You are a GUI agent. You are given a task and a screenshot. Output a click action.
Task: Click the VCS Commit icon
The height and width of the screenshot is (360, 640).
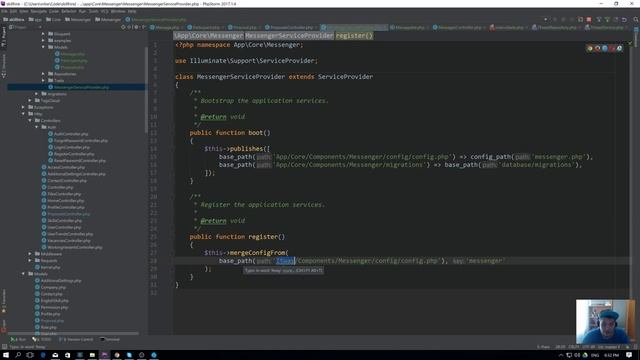tap(607, 19)
